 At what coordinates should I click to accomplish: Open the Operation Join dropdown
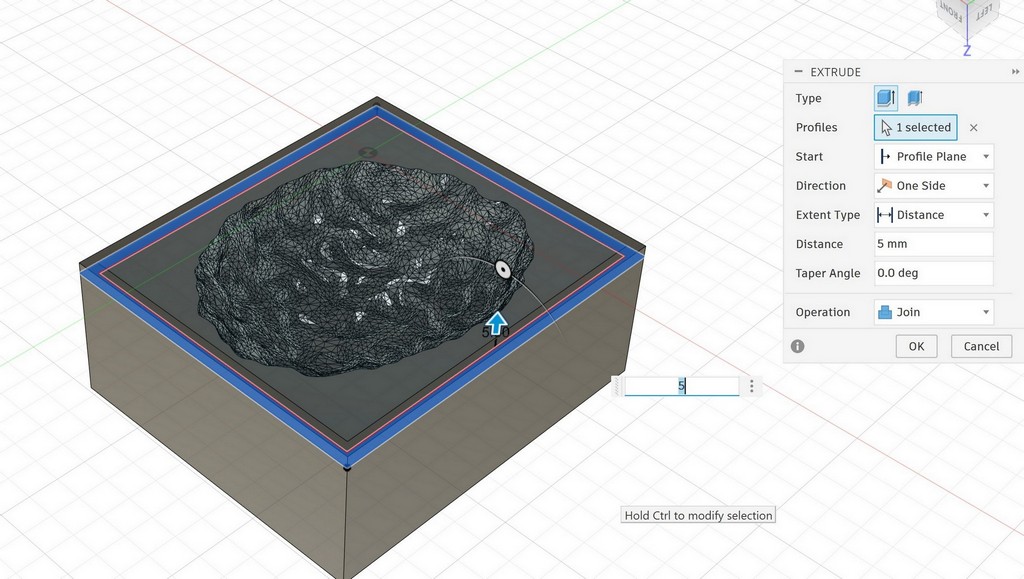click(934, 312)
